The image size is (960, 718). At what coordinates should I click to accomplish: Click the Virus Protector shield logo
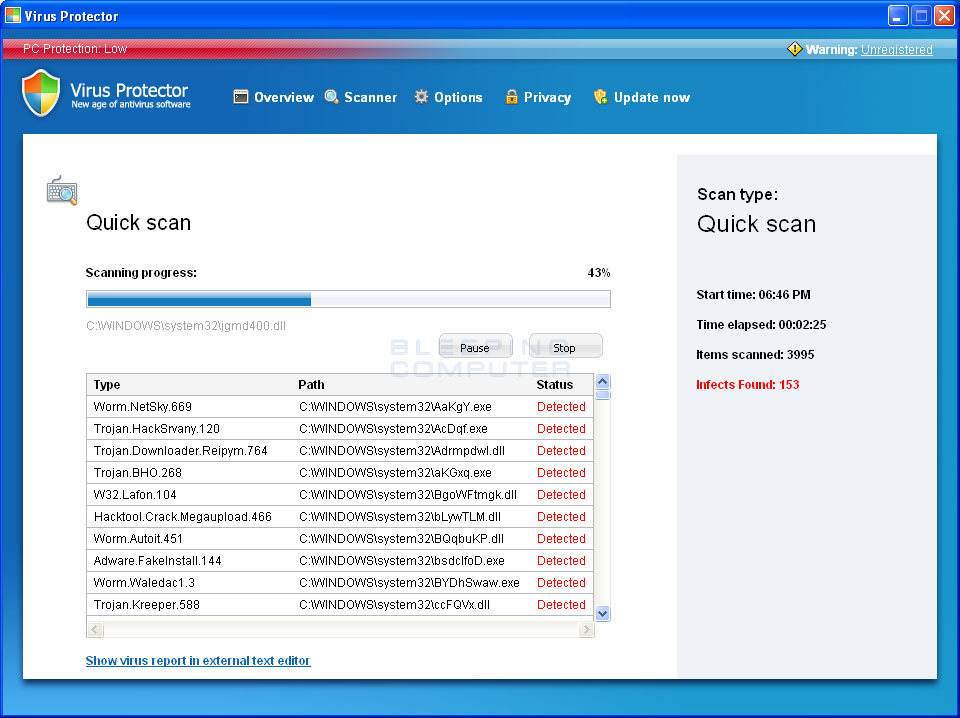[41, 92]
